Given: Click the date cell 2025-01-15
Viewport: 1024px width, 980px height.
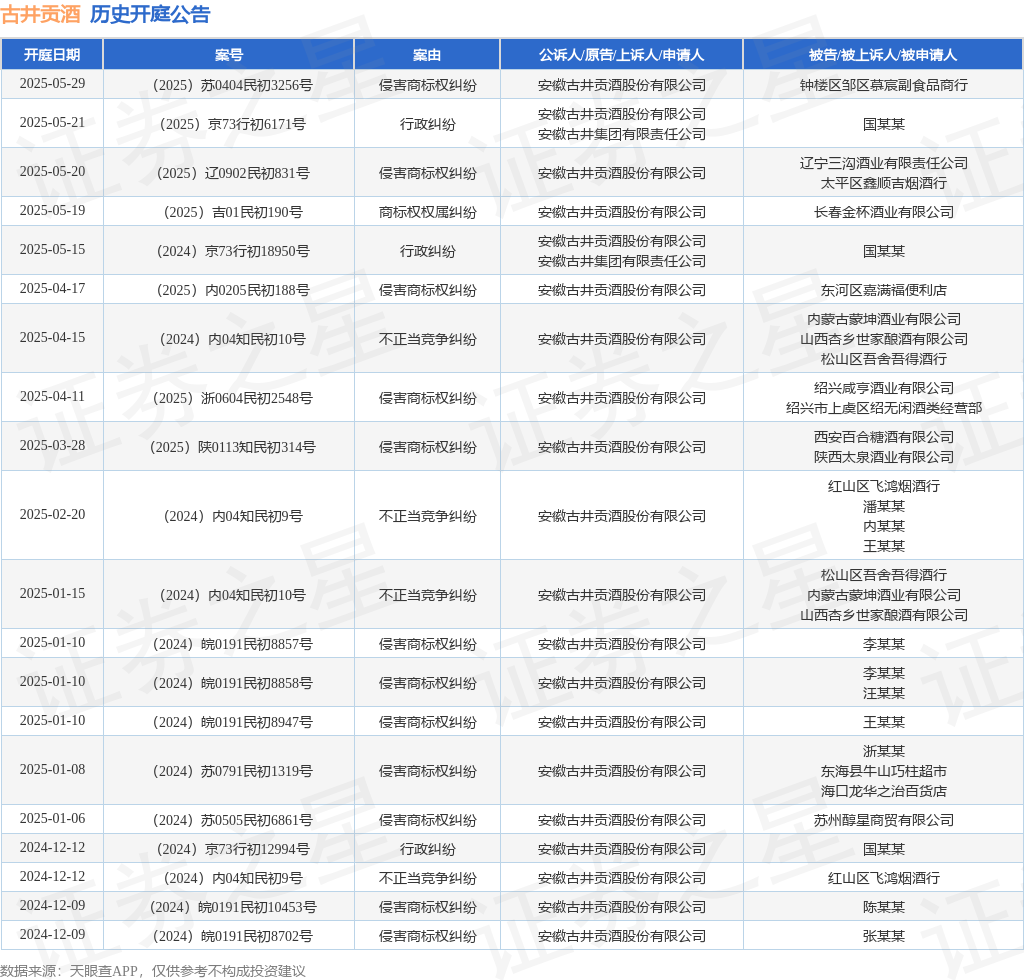Looking at the screenshot, I should pyautogui.click(x=52, y=594).
